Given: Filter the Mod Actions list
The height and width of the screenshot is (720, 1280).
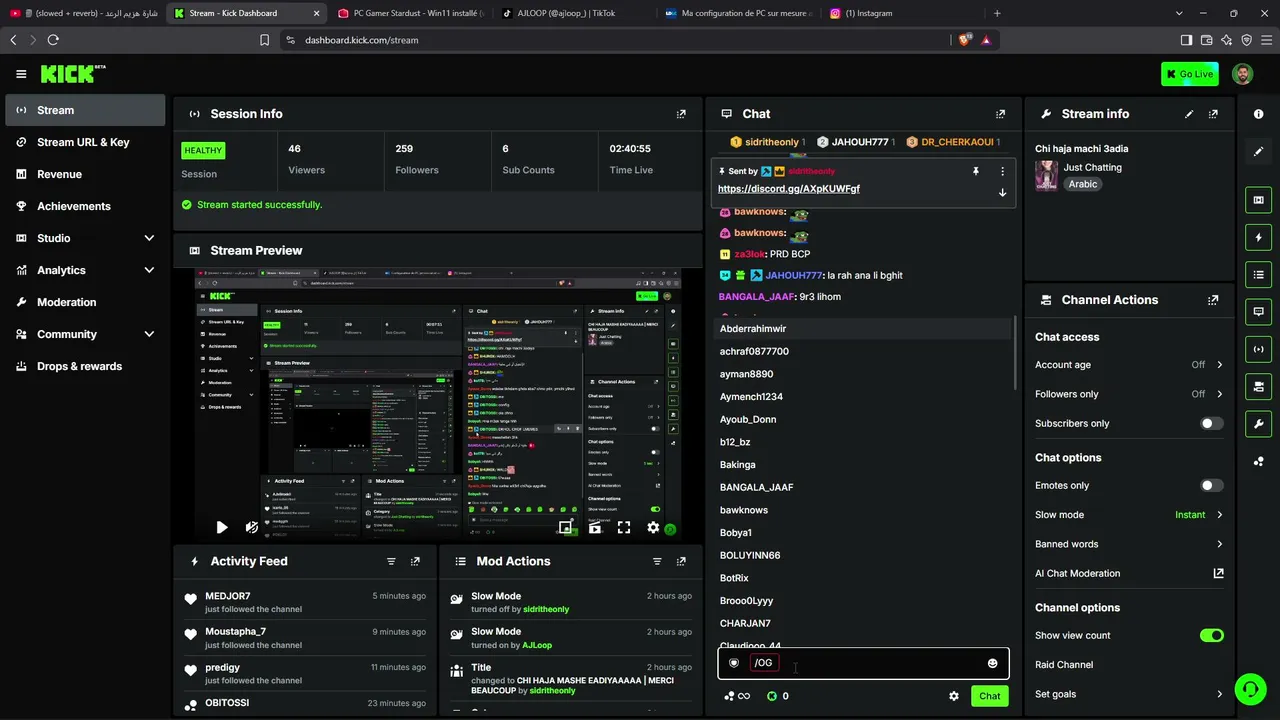Looking at the screenshot, I should click(657, 562).
